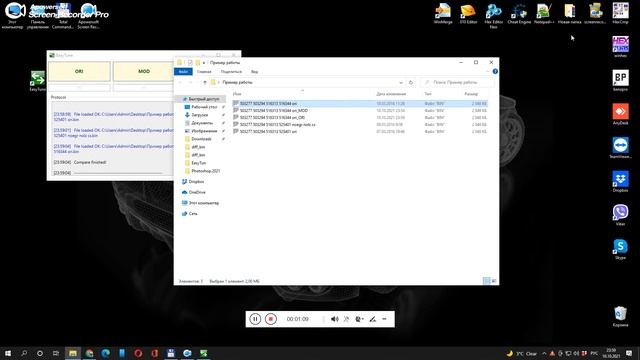Viewport: 640px width, 360px height.
Task: Sort files by the Размер column
Action: point(471,94)
